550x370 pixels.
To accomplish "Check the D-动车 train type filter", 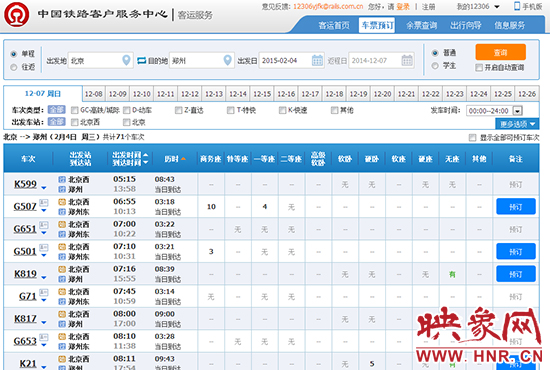I will pos(126,110).
